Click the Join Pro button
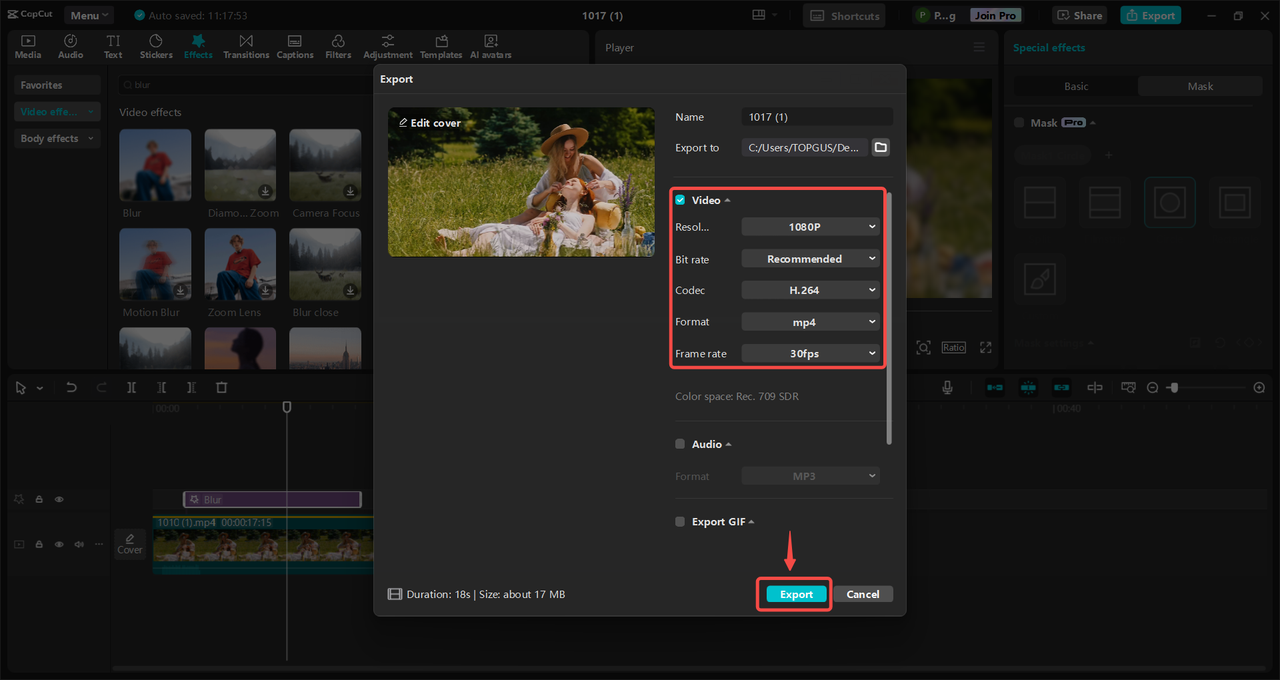 995,15
